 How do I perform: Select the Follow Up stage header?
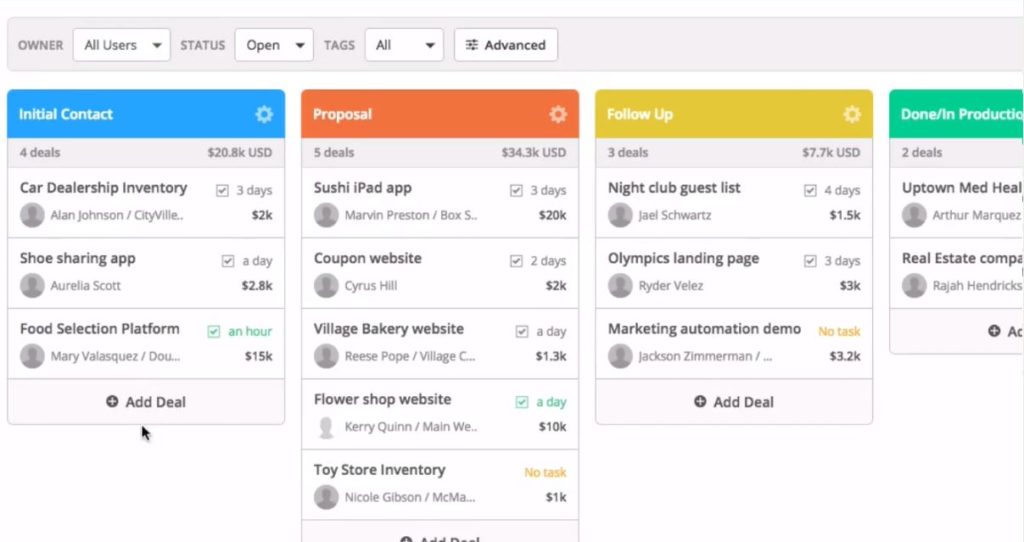[734, 114]
